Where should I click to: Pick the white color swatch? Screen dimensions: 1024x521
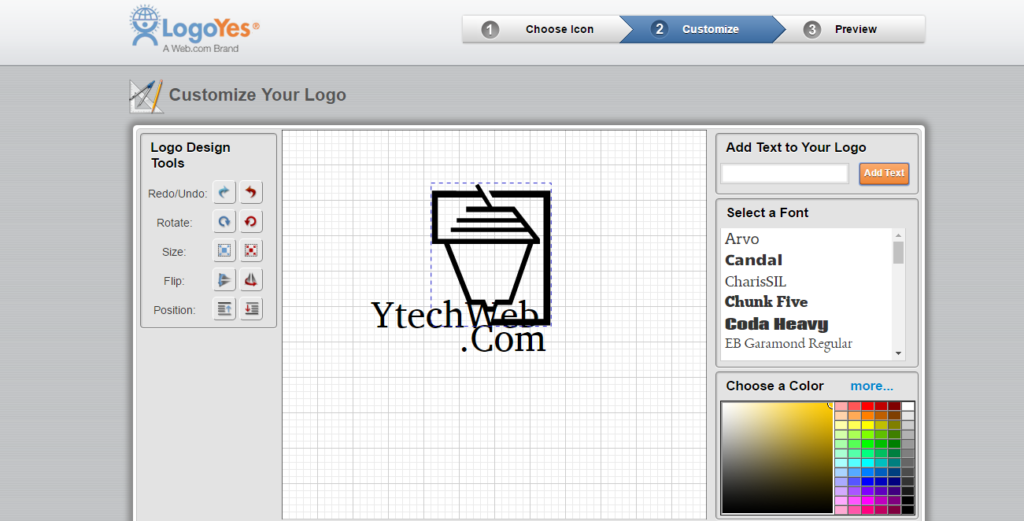(x=908, y=406)
